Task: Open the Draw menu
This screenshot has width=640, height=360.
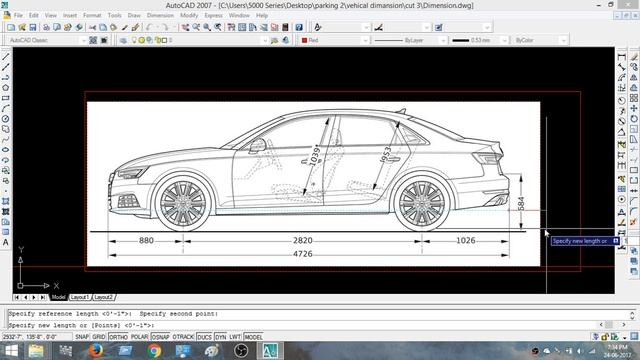Action: 134,16
